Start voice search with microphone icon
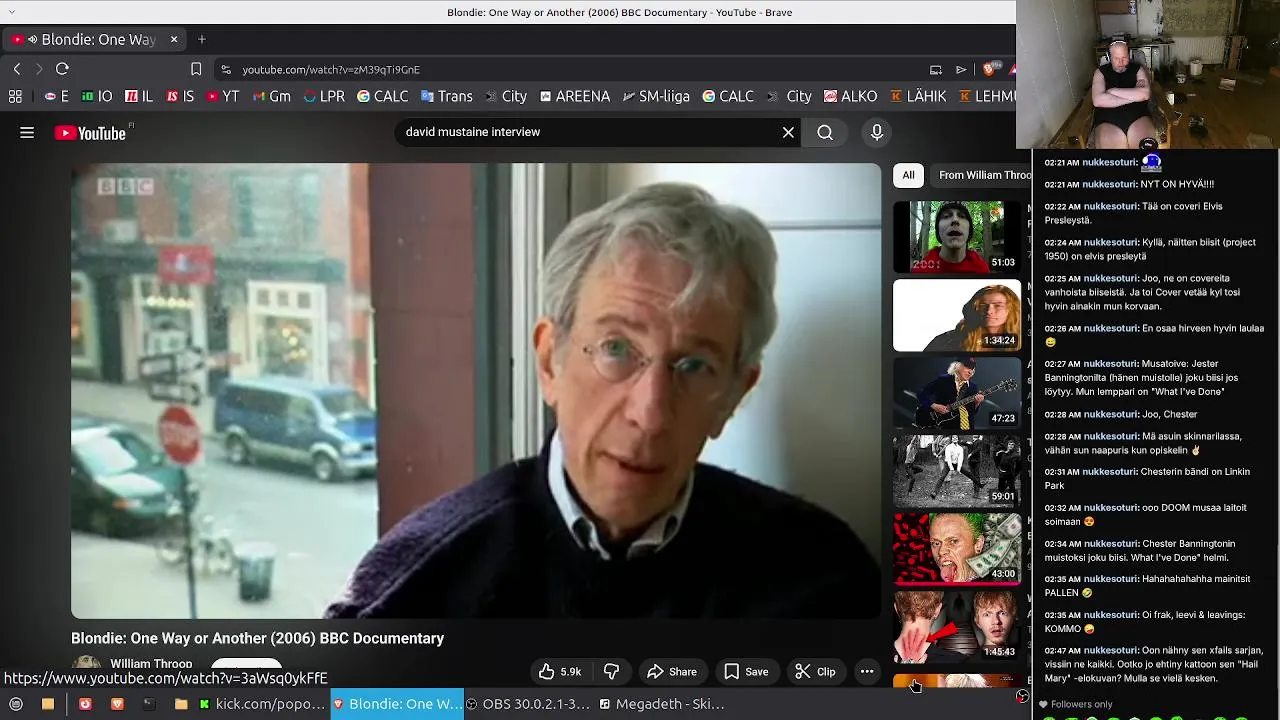This screenshot has height=720, width=1280. [x=877, y=132]
